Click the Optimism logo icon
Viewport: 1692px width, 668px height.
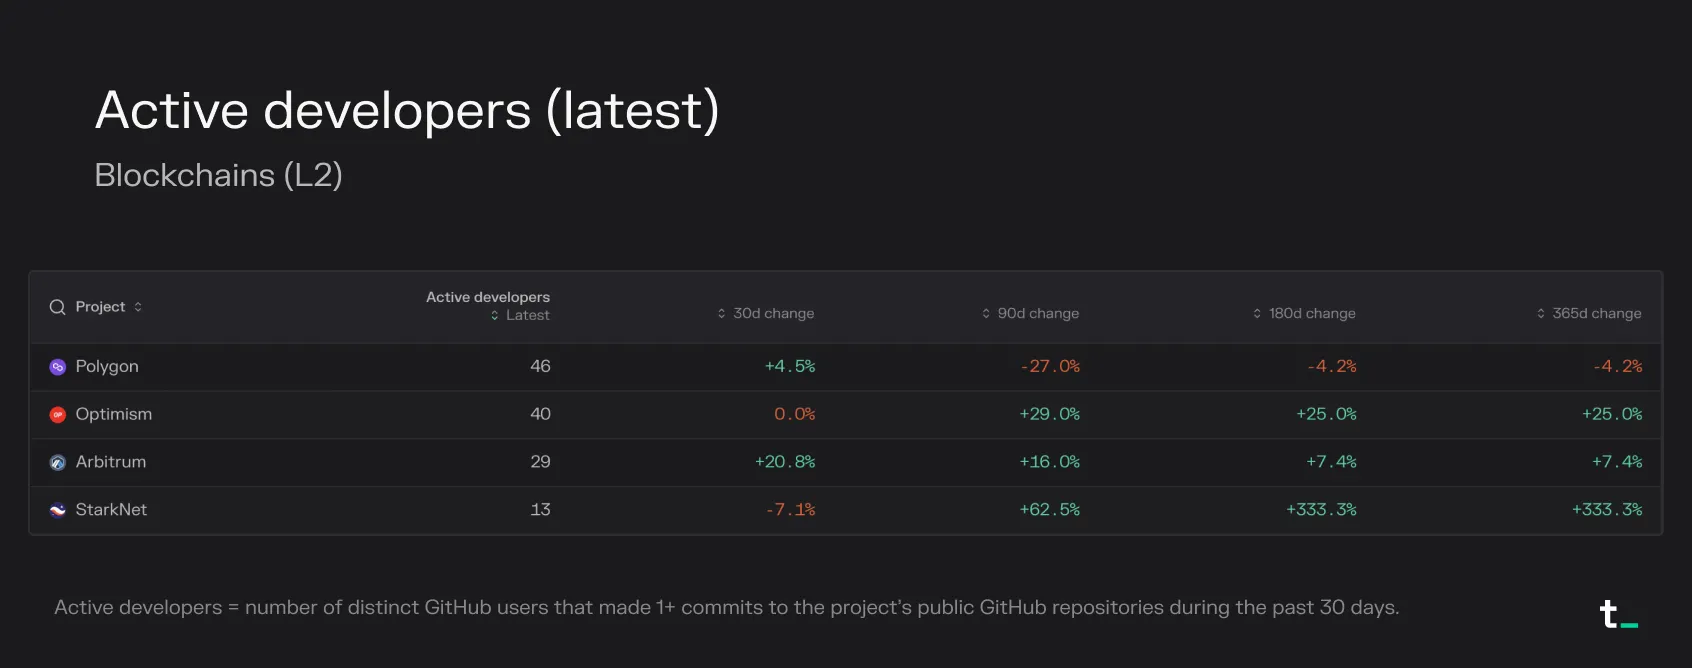click(58, 415)
